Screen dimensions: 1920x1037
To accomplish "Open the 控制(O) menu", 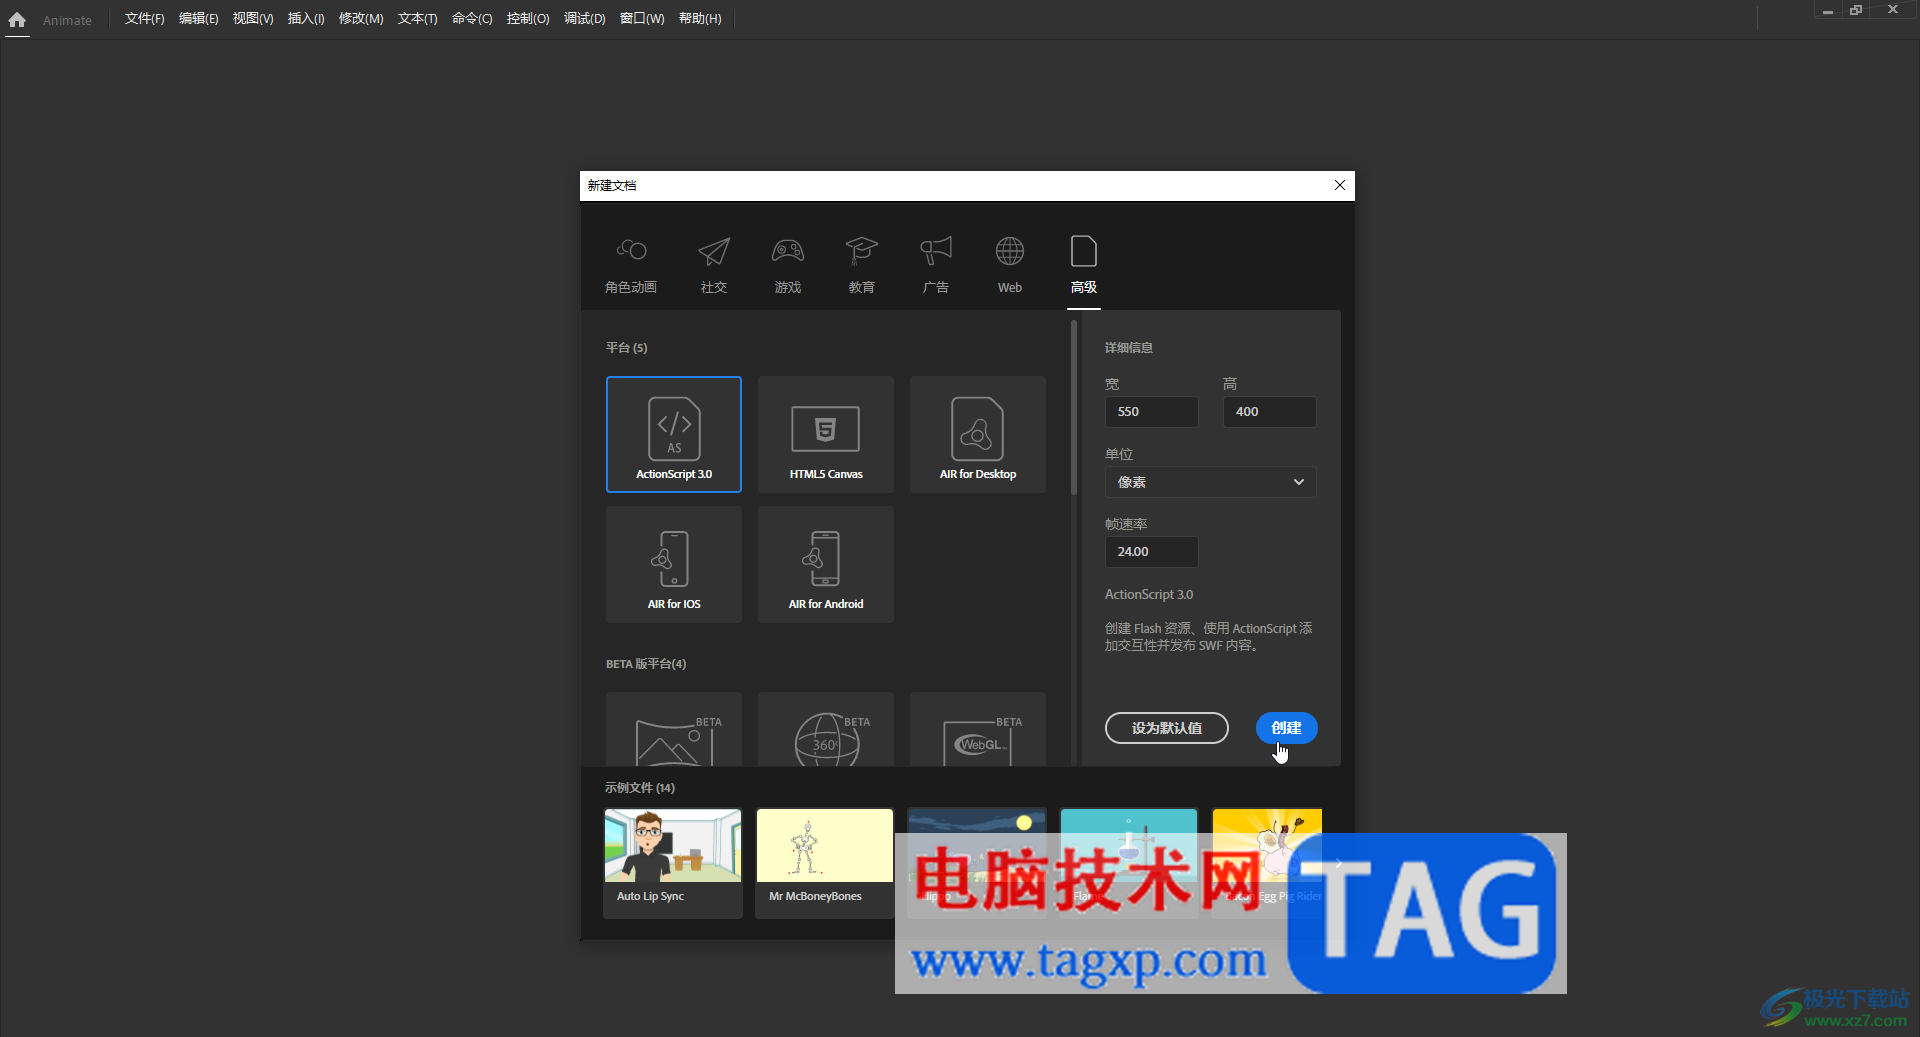I will (528, 19).
